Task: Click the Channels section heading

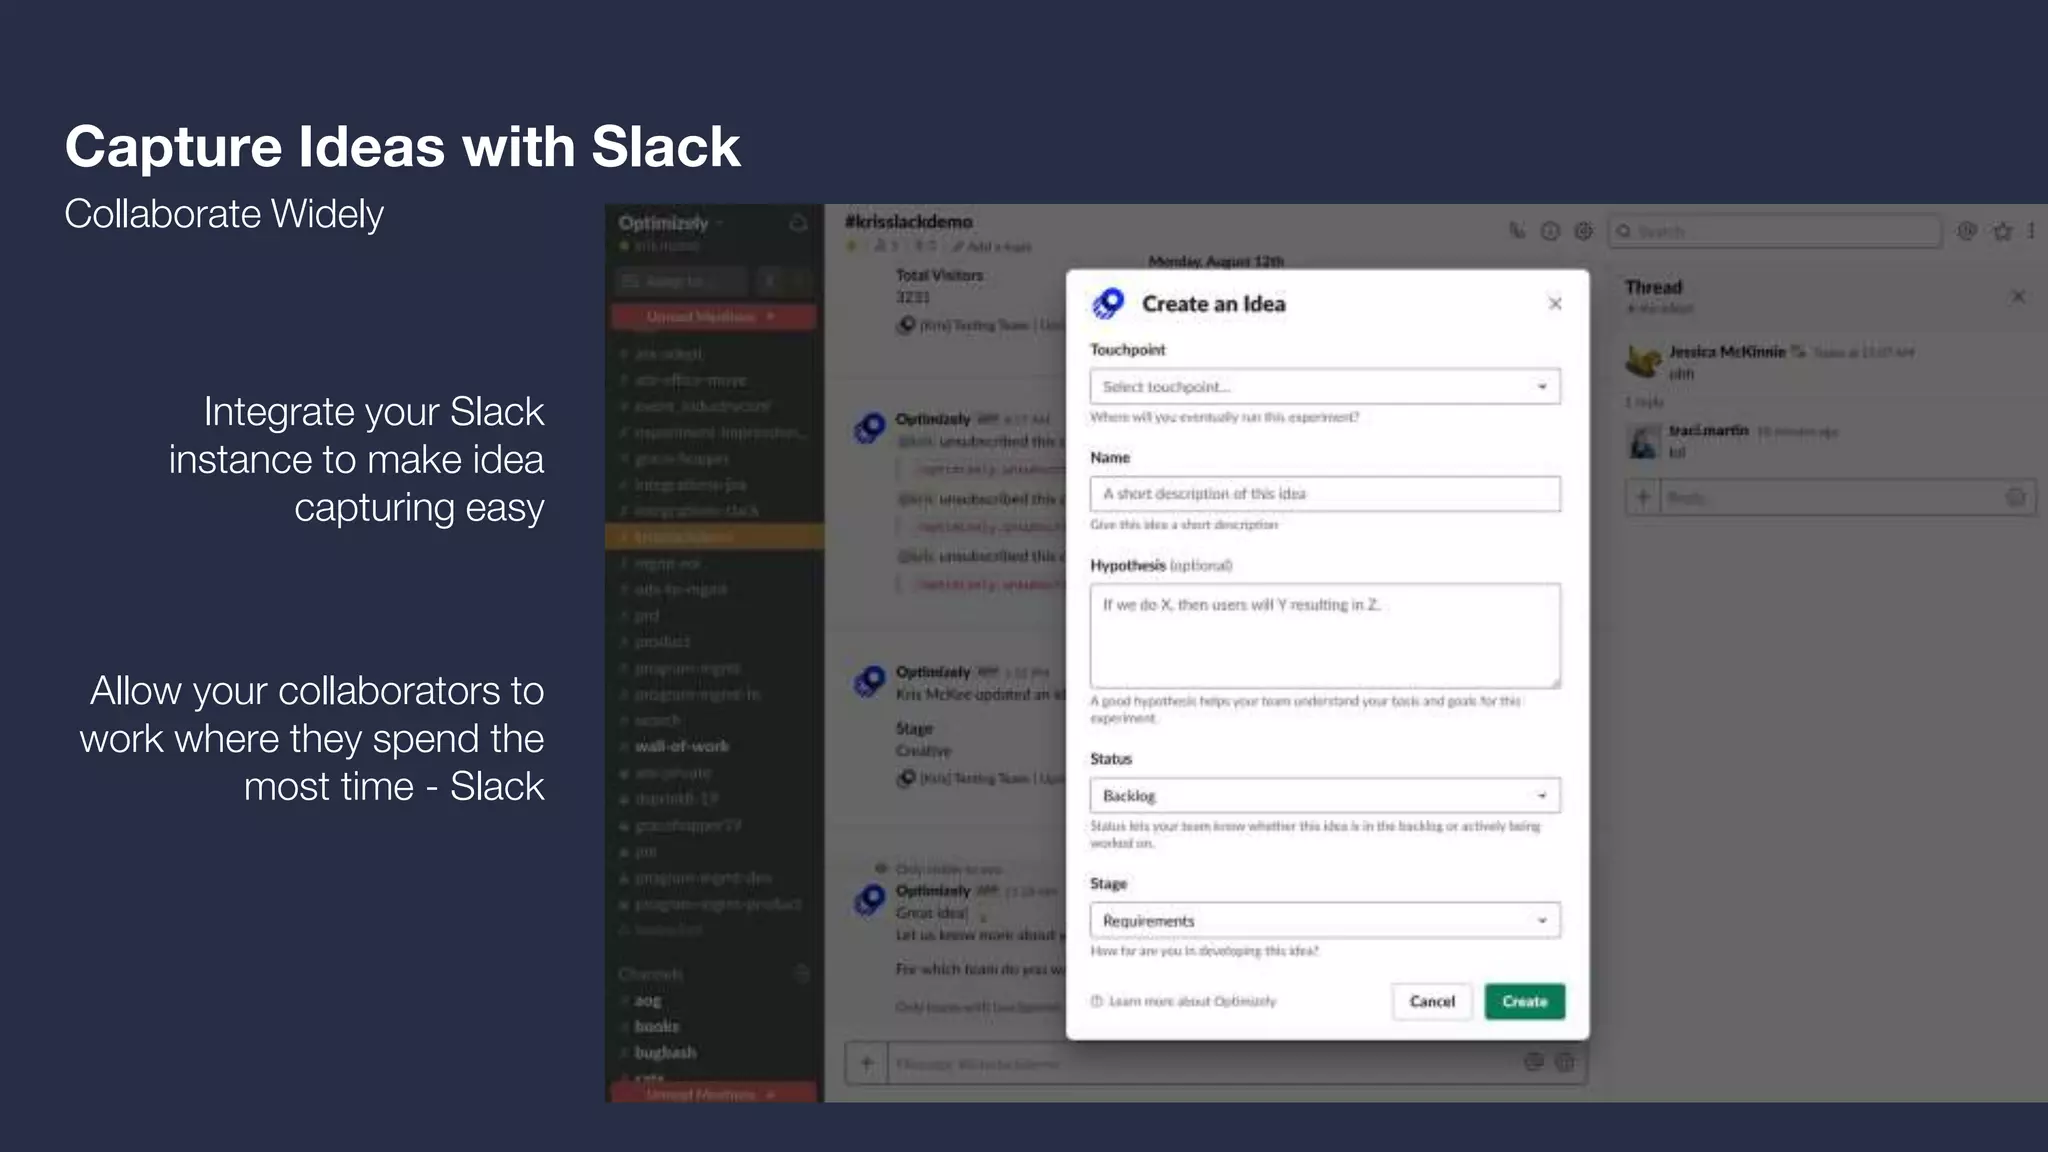Action: coord(650,973)
